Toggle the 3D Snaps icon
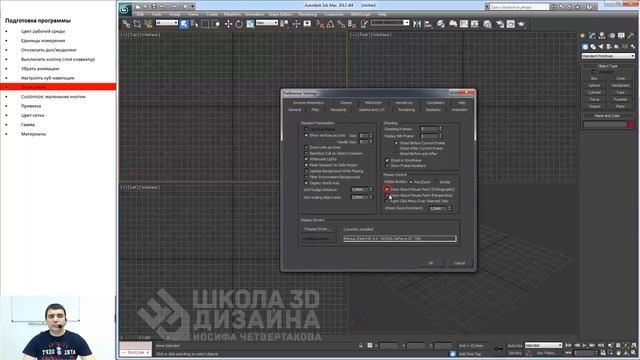The height and width of the screenshot is (360, 640). click(319, 24)
